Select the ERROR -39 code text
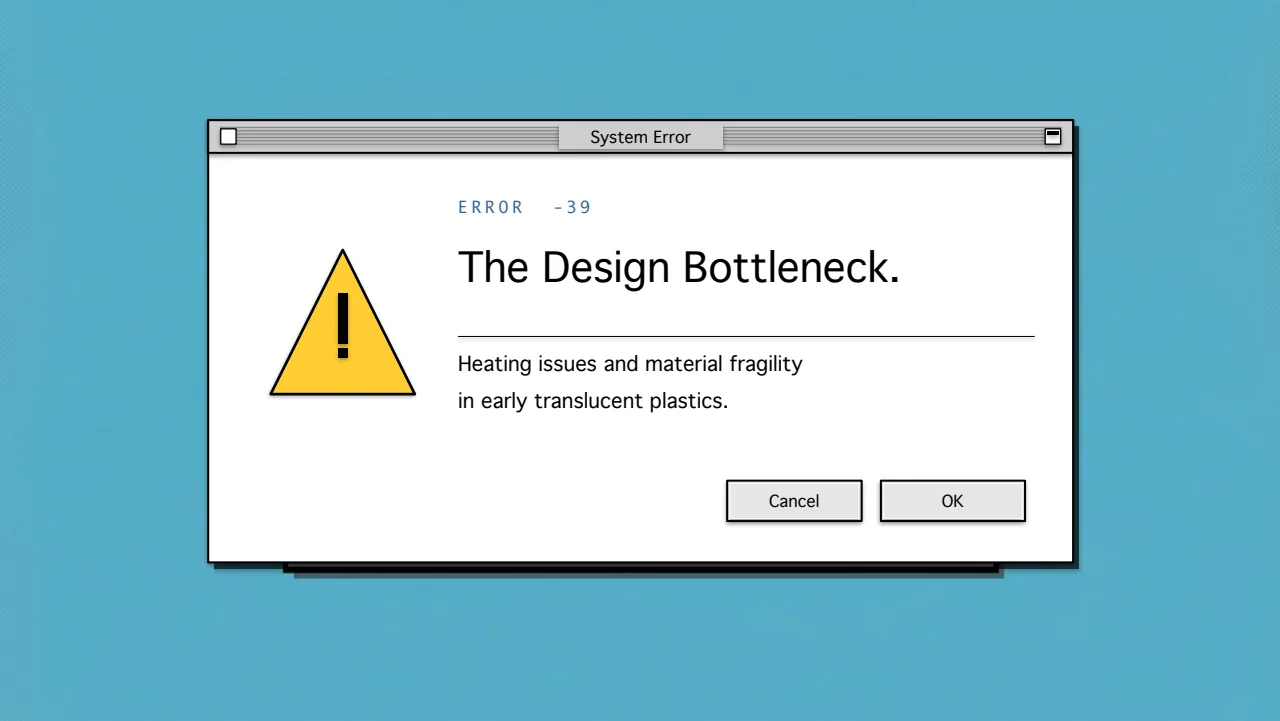This screenshot has height=721, width=1280. tap(525, 208)
